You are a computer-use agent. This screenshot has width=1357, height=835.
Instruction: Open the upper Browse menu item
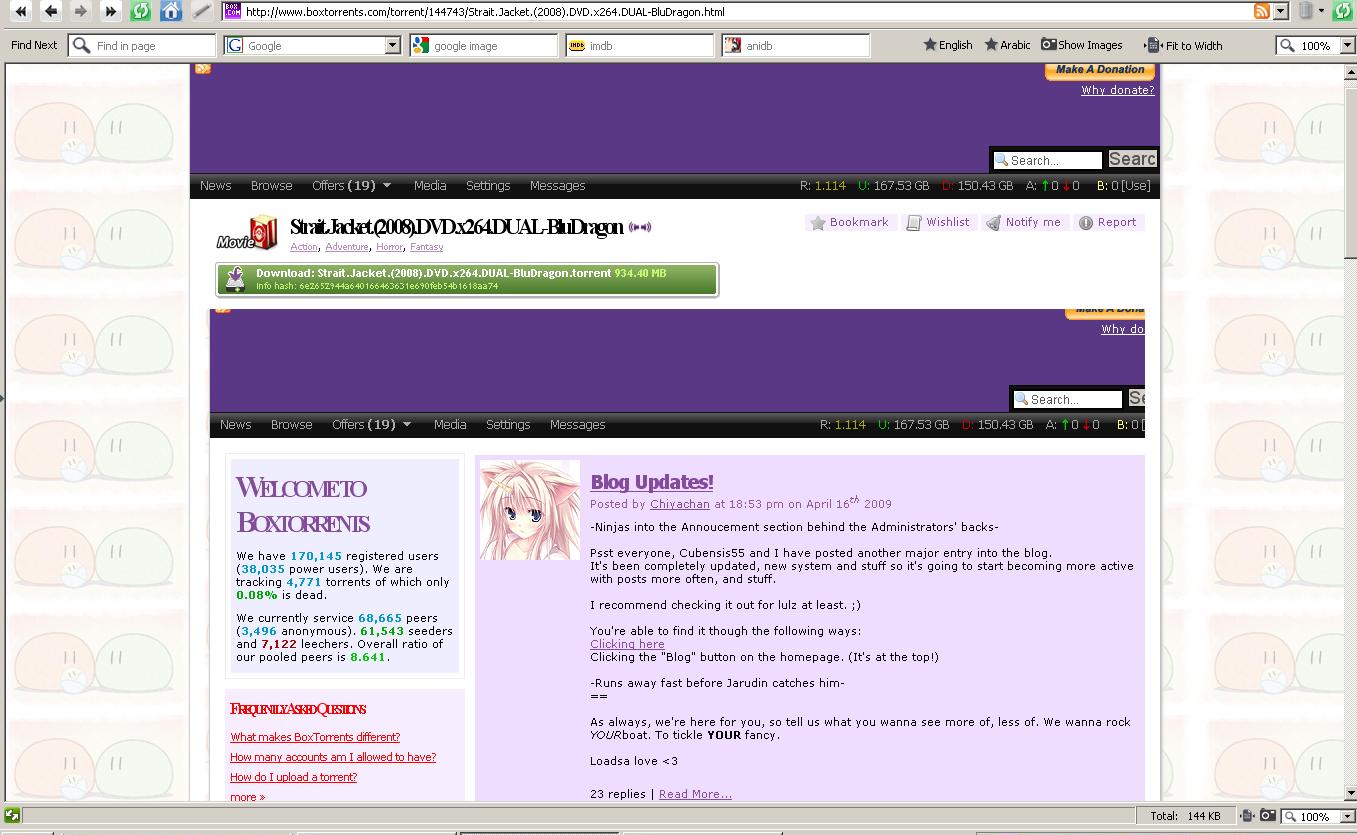[x=271, y=186]
